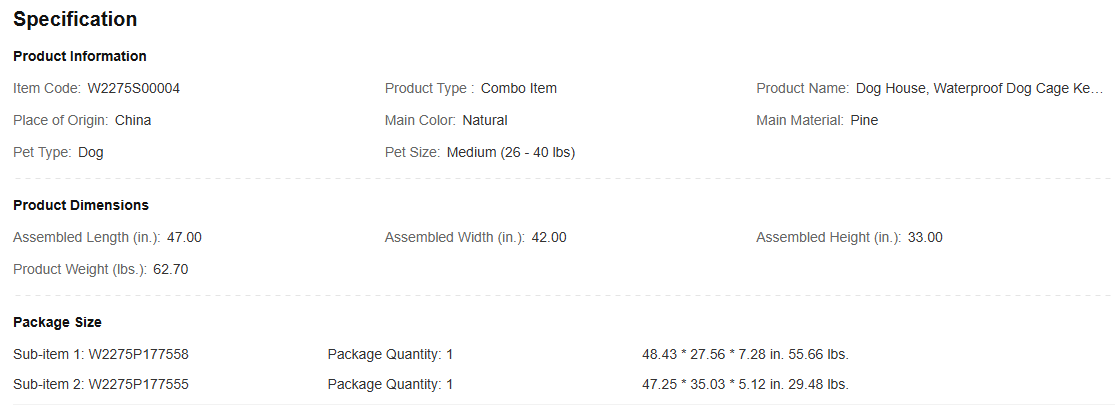The image size is (1115, 405).
Task: Click the Pet Type Dog value
Action: point(90,152)
